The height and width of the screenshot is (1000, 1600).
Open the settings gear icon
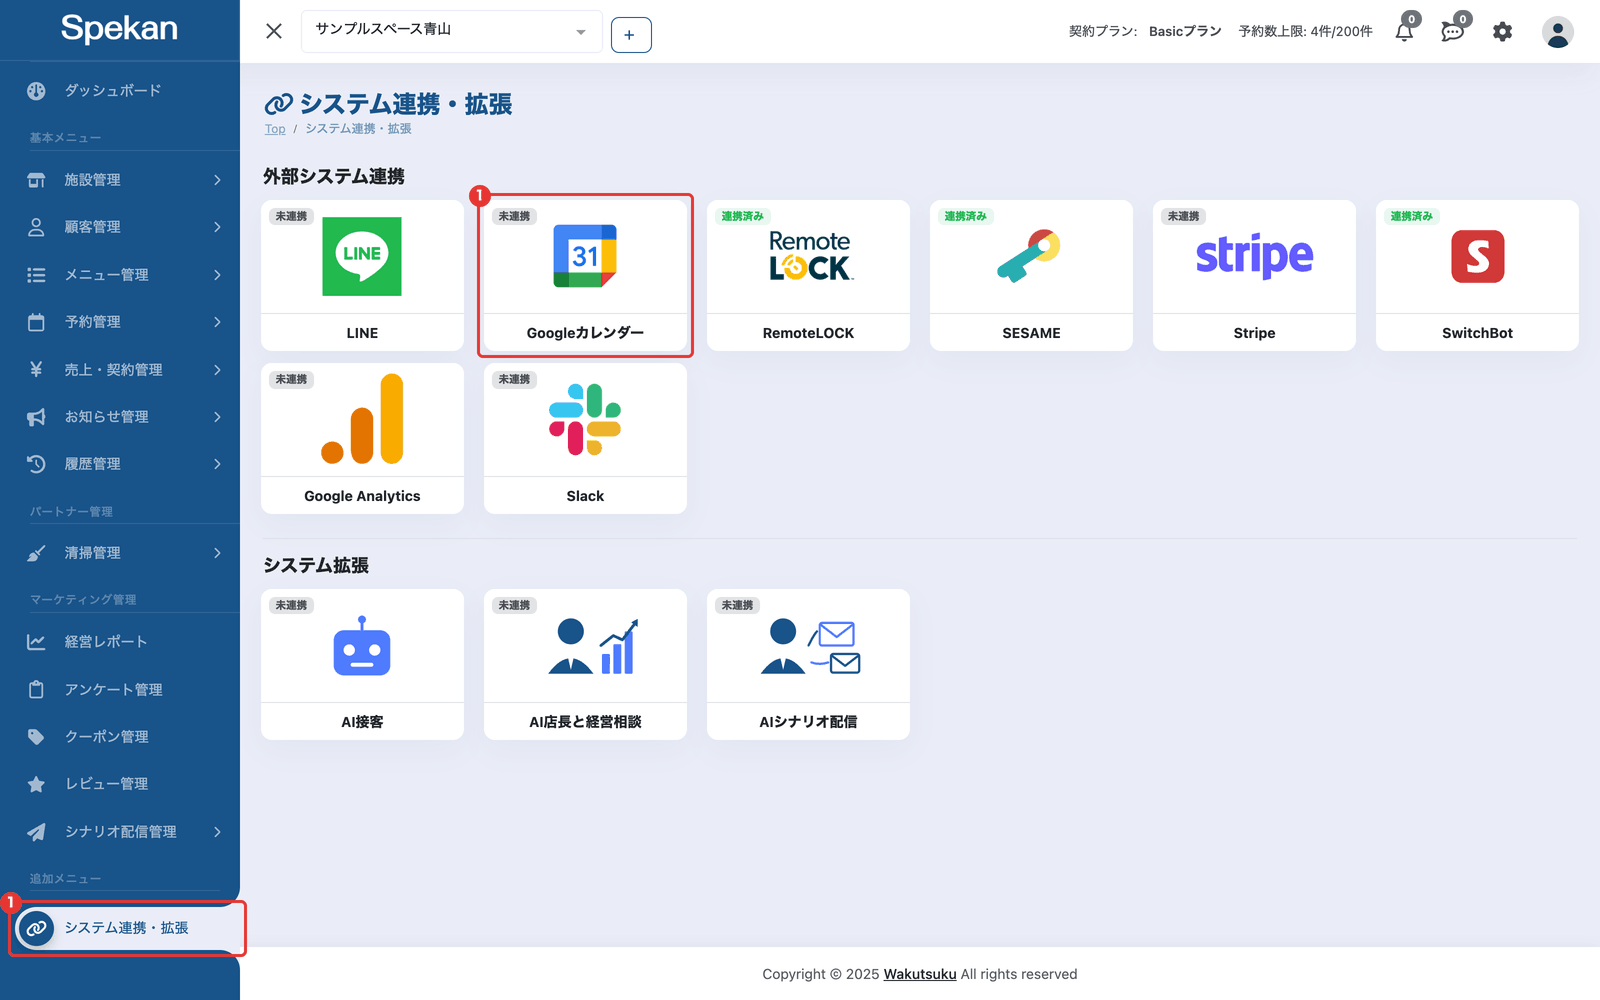click(x=1502, y=32)
